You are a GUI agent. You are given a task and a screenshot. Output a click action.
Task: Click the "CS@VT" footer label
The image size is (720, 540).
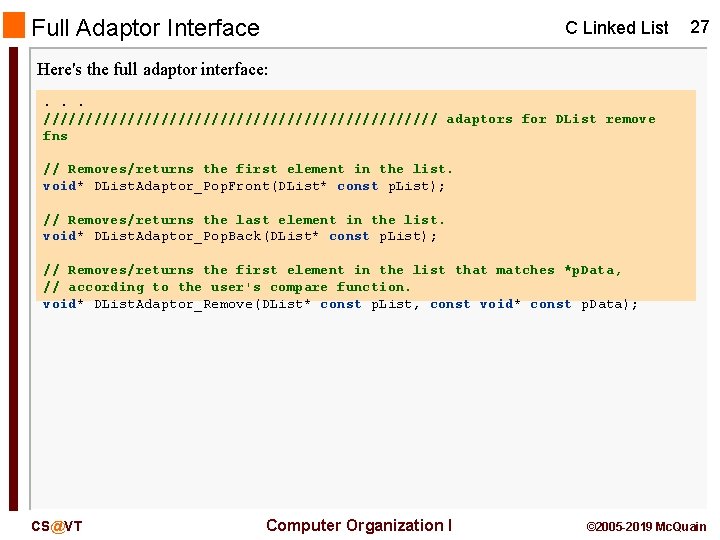(x=57, y=526)
